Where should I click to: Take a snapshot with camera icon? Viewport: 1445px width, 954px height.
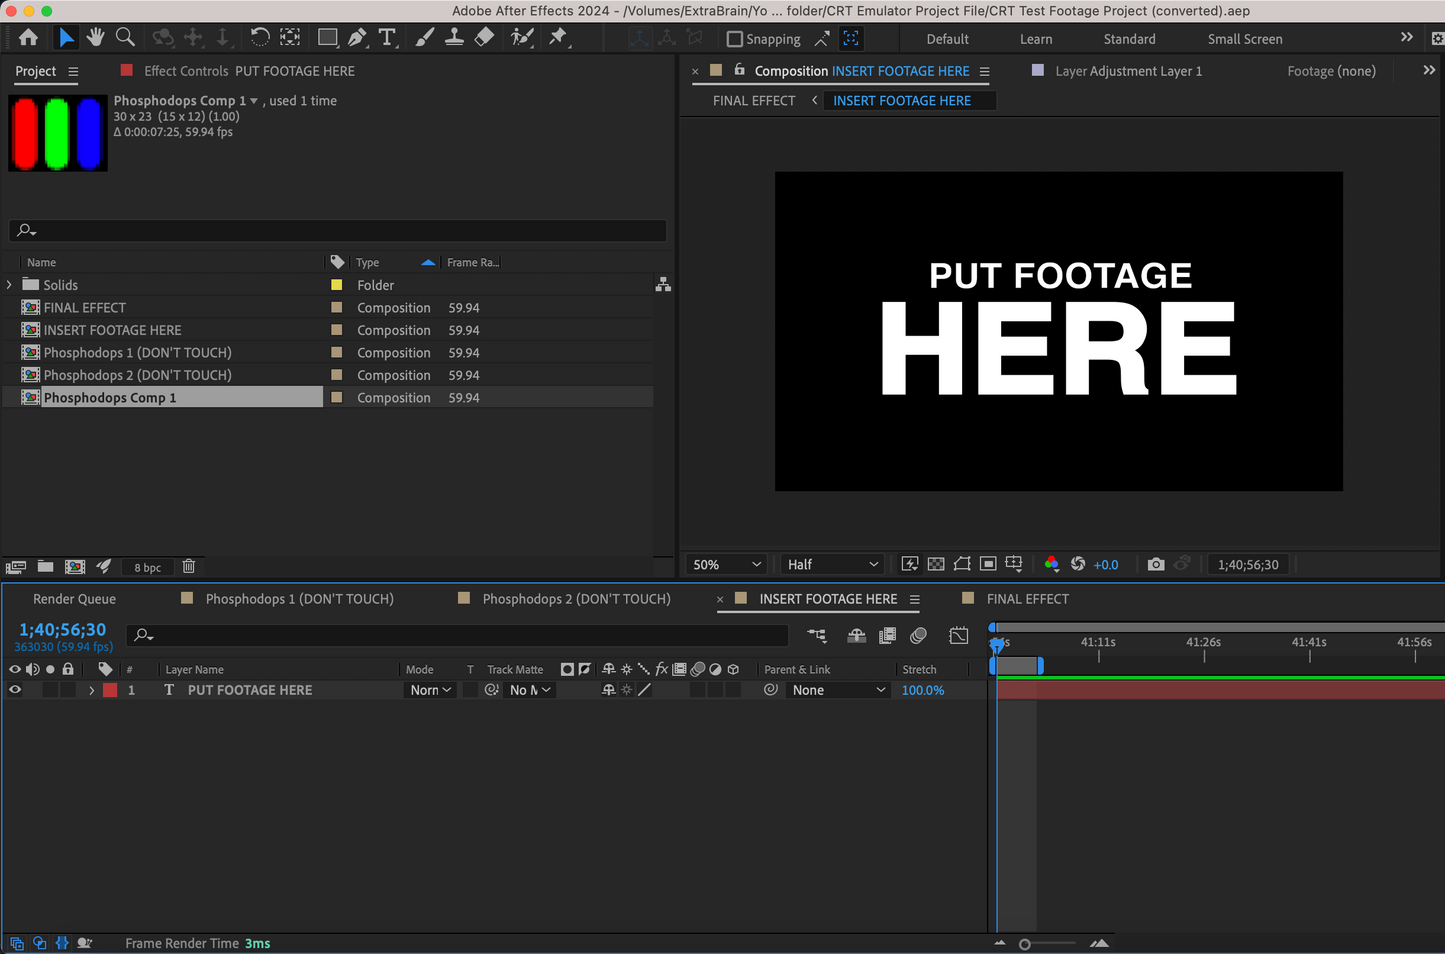coord(1156,564)
